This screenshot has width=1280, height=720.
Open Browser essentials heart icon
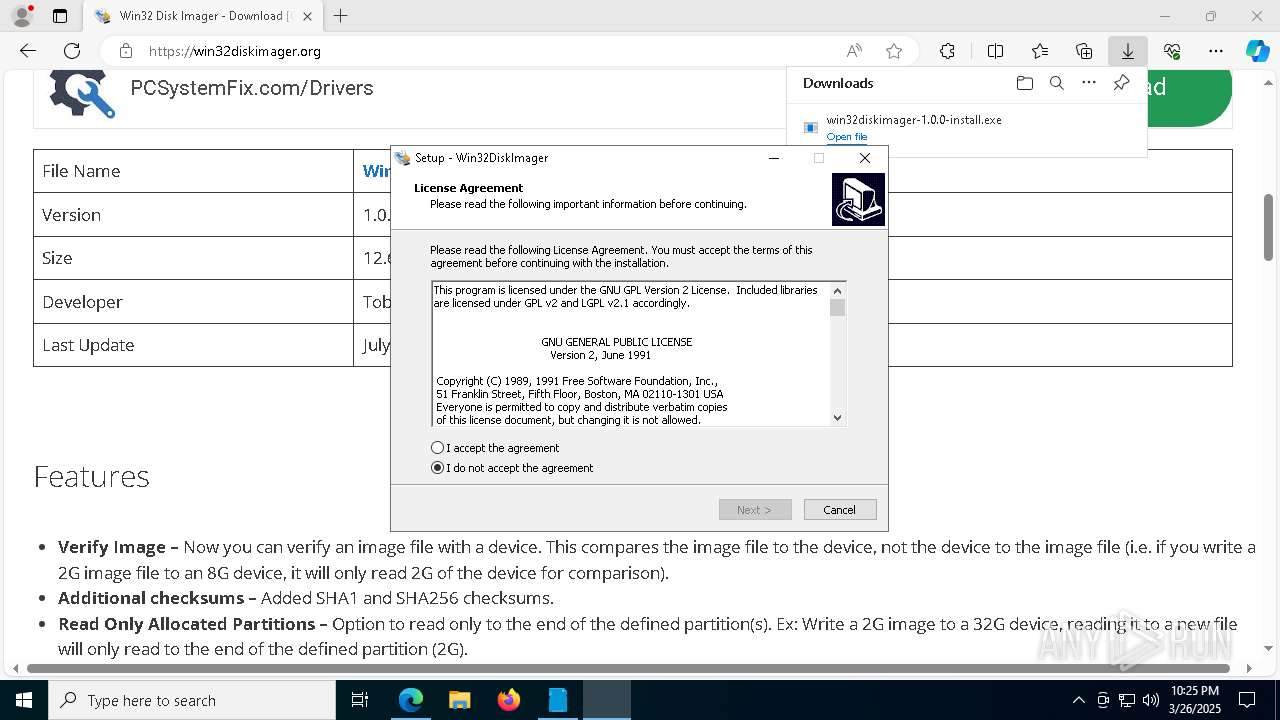[1172, 51]
